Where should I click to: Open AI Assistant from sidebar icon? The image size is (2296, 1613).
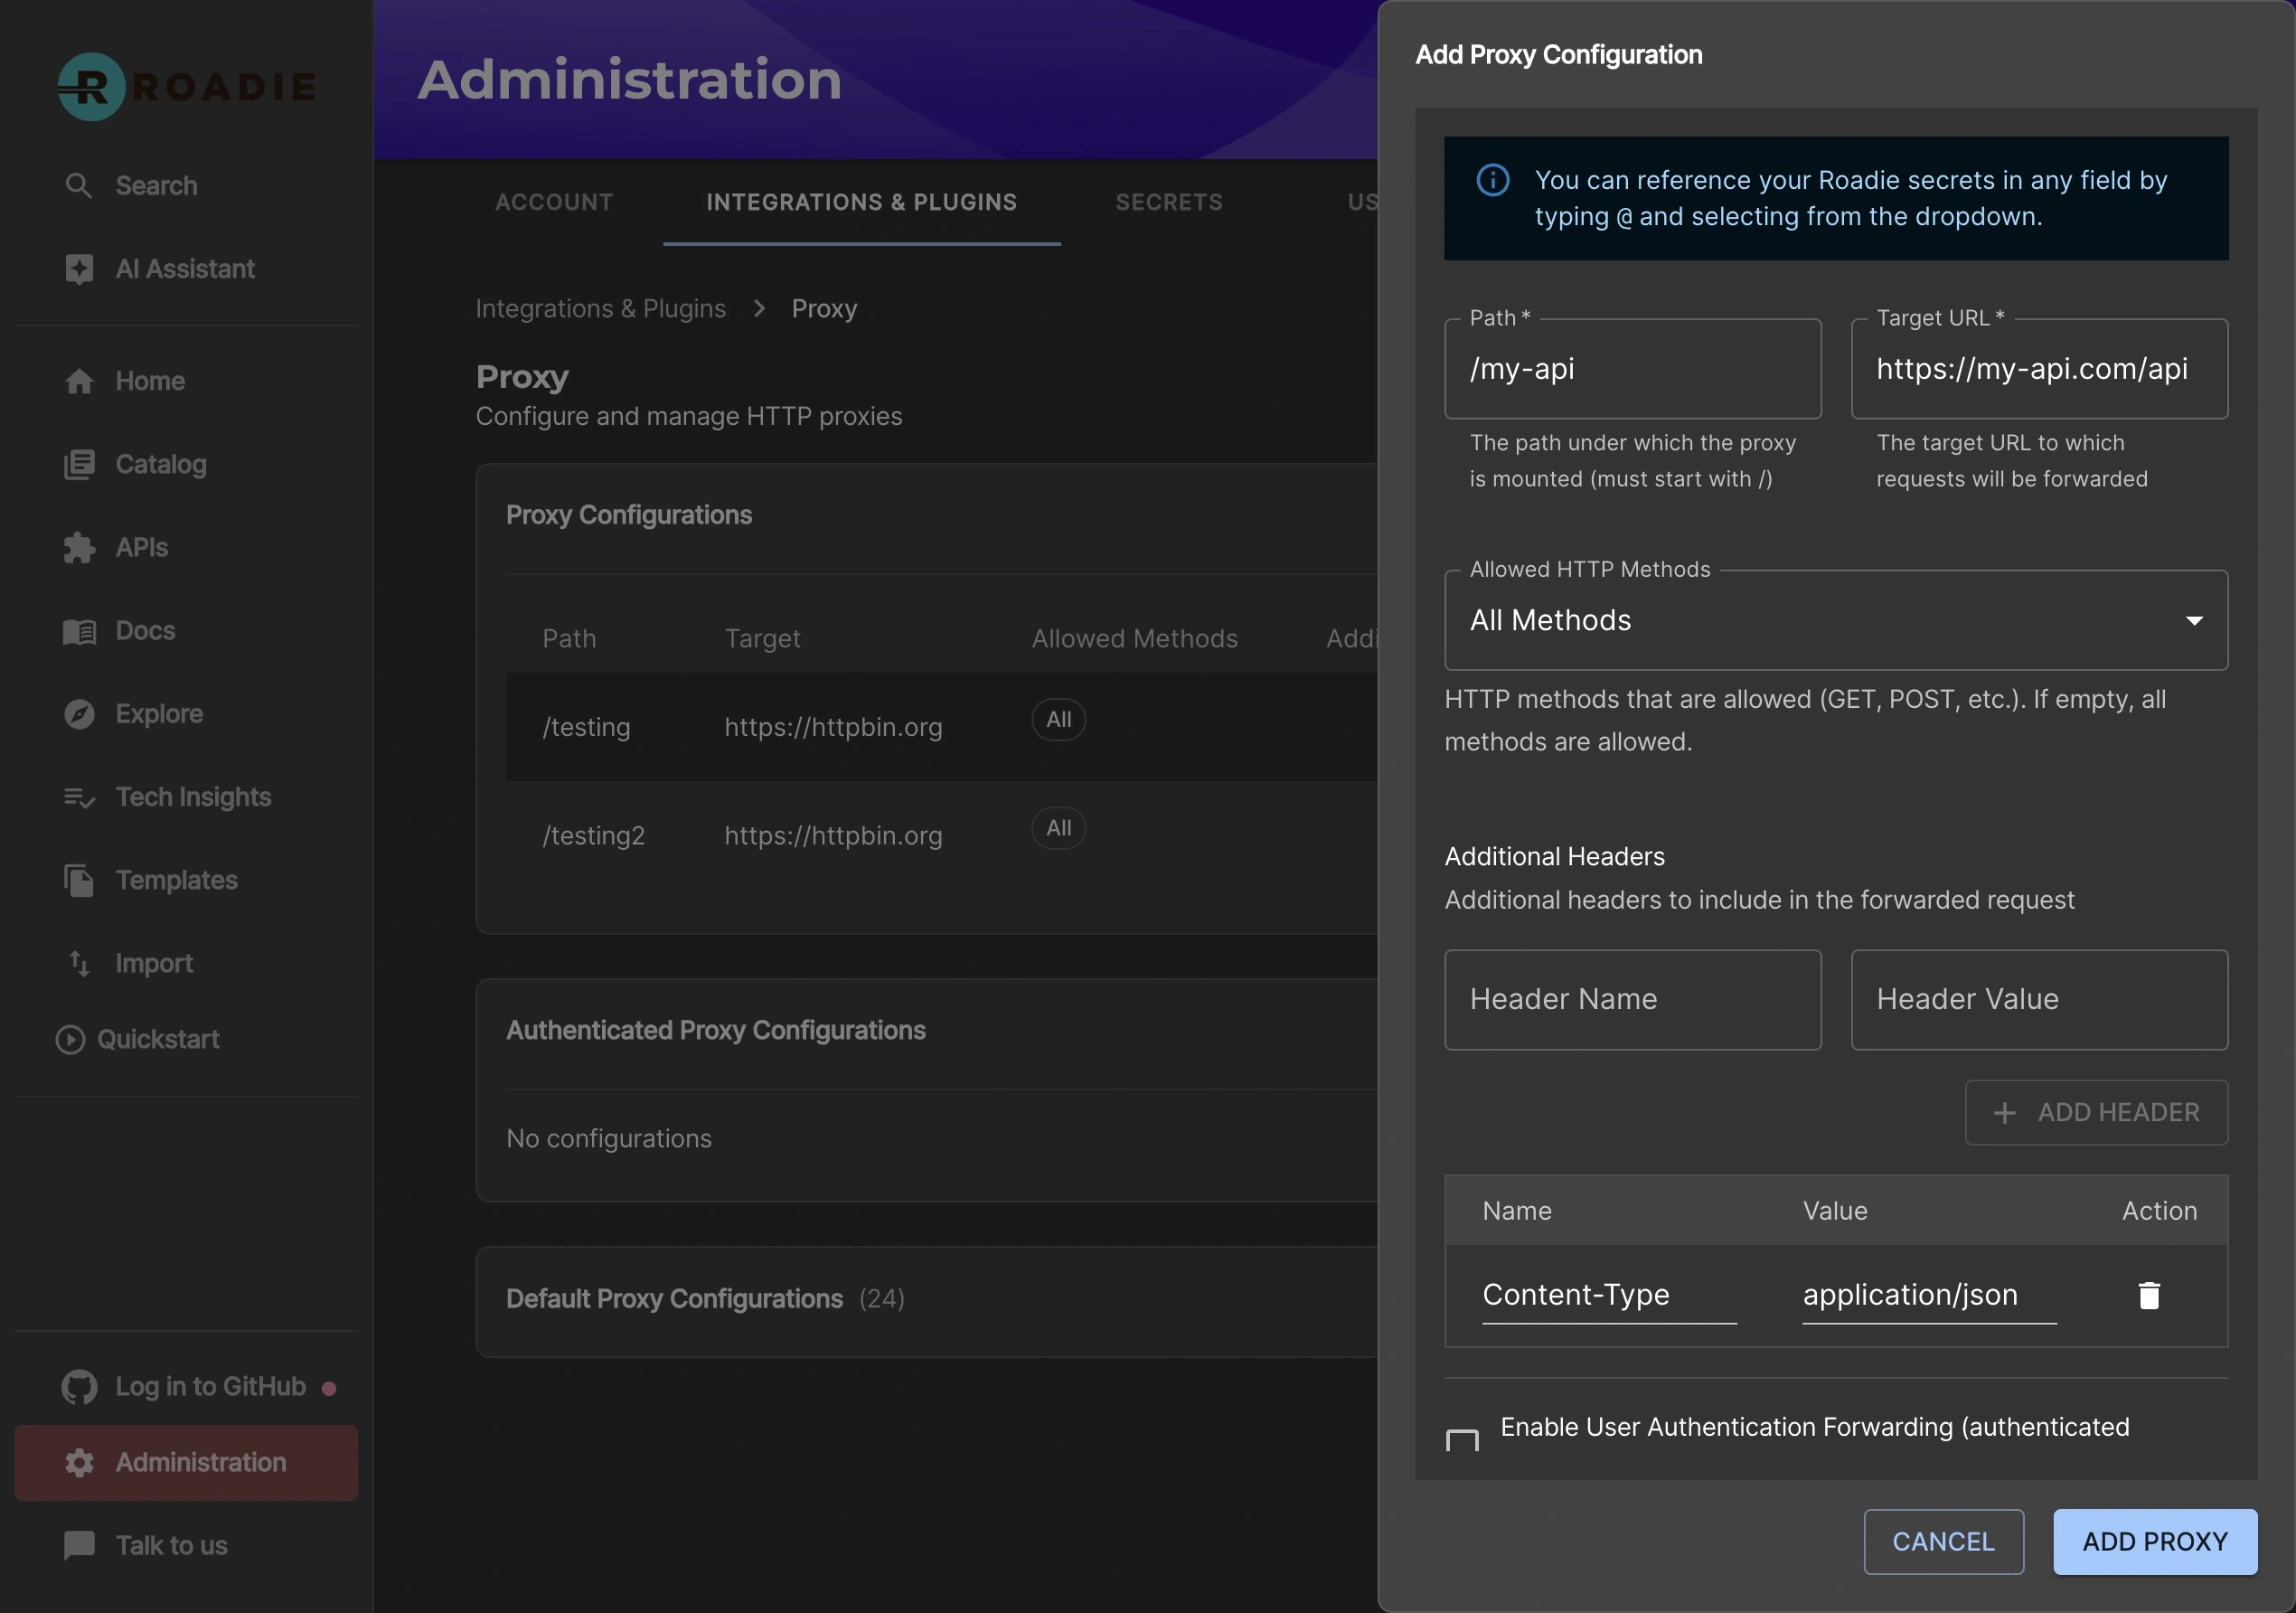[x=79, y=269]
